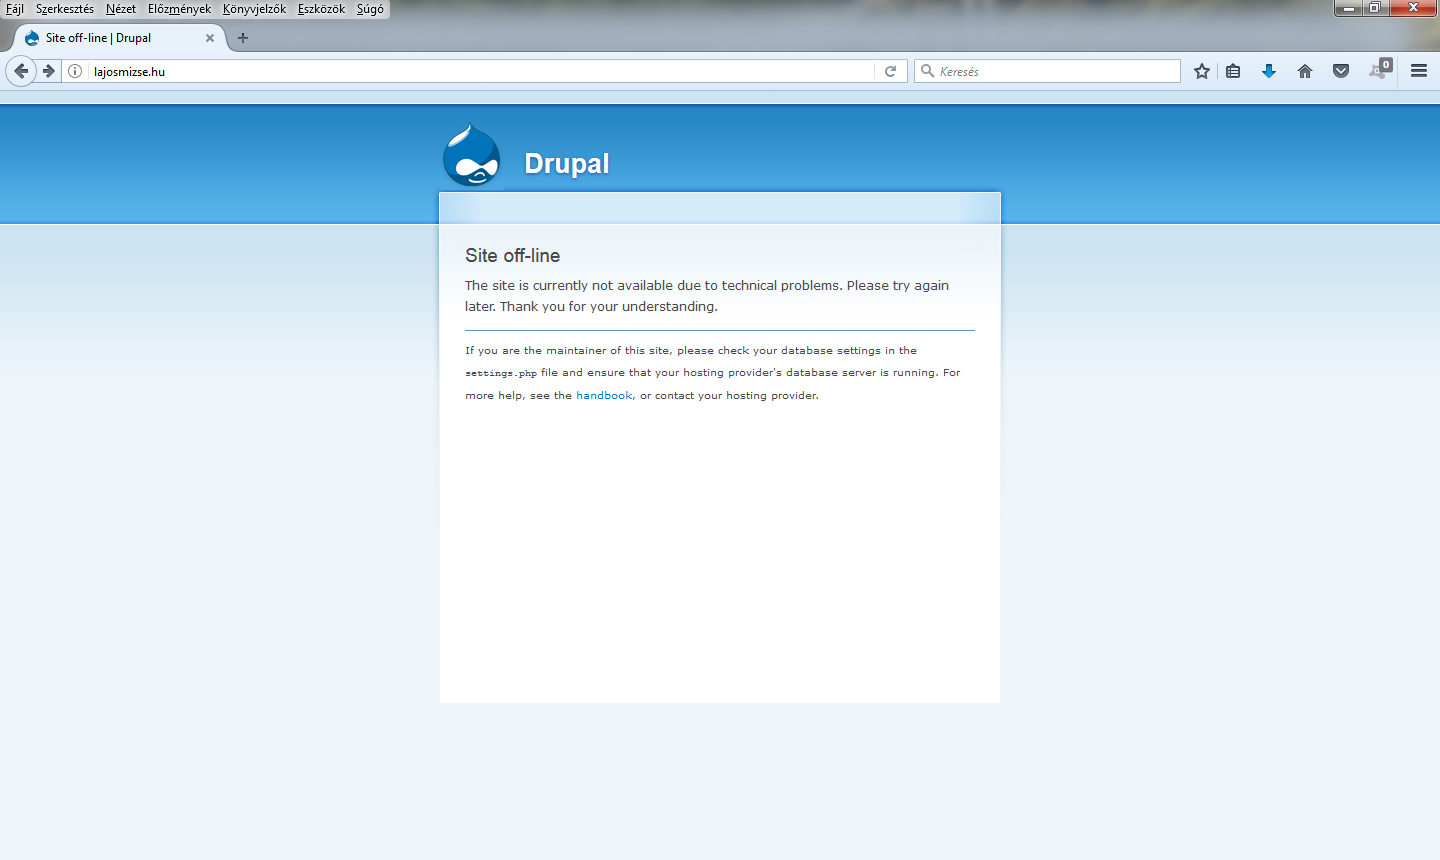Click the Drupal logo
1440x860 pixels.
coord(472,156)
